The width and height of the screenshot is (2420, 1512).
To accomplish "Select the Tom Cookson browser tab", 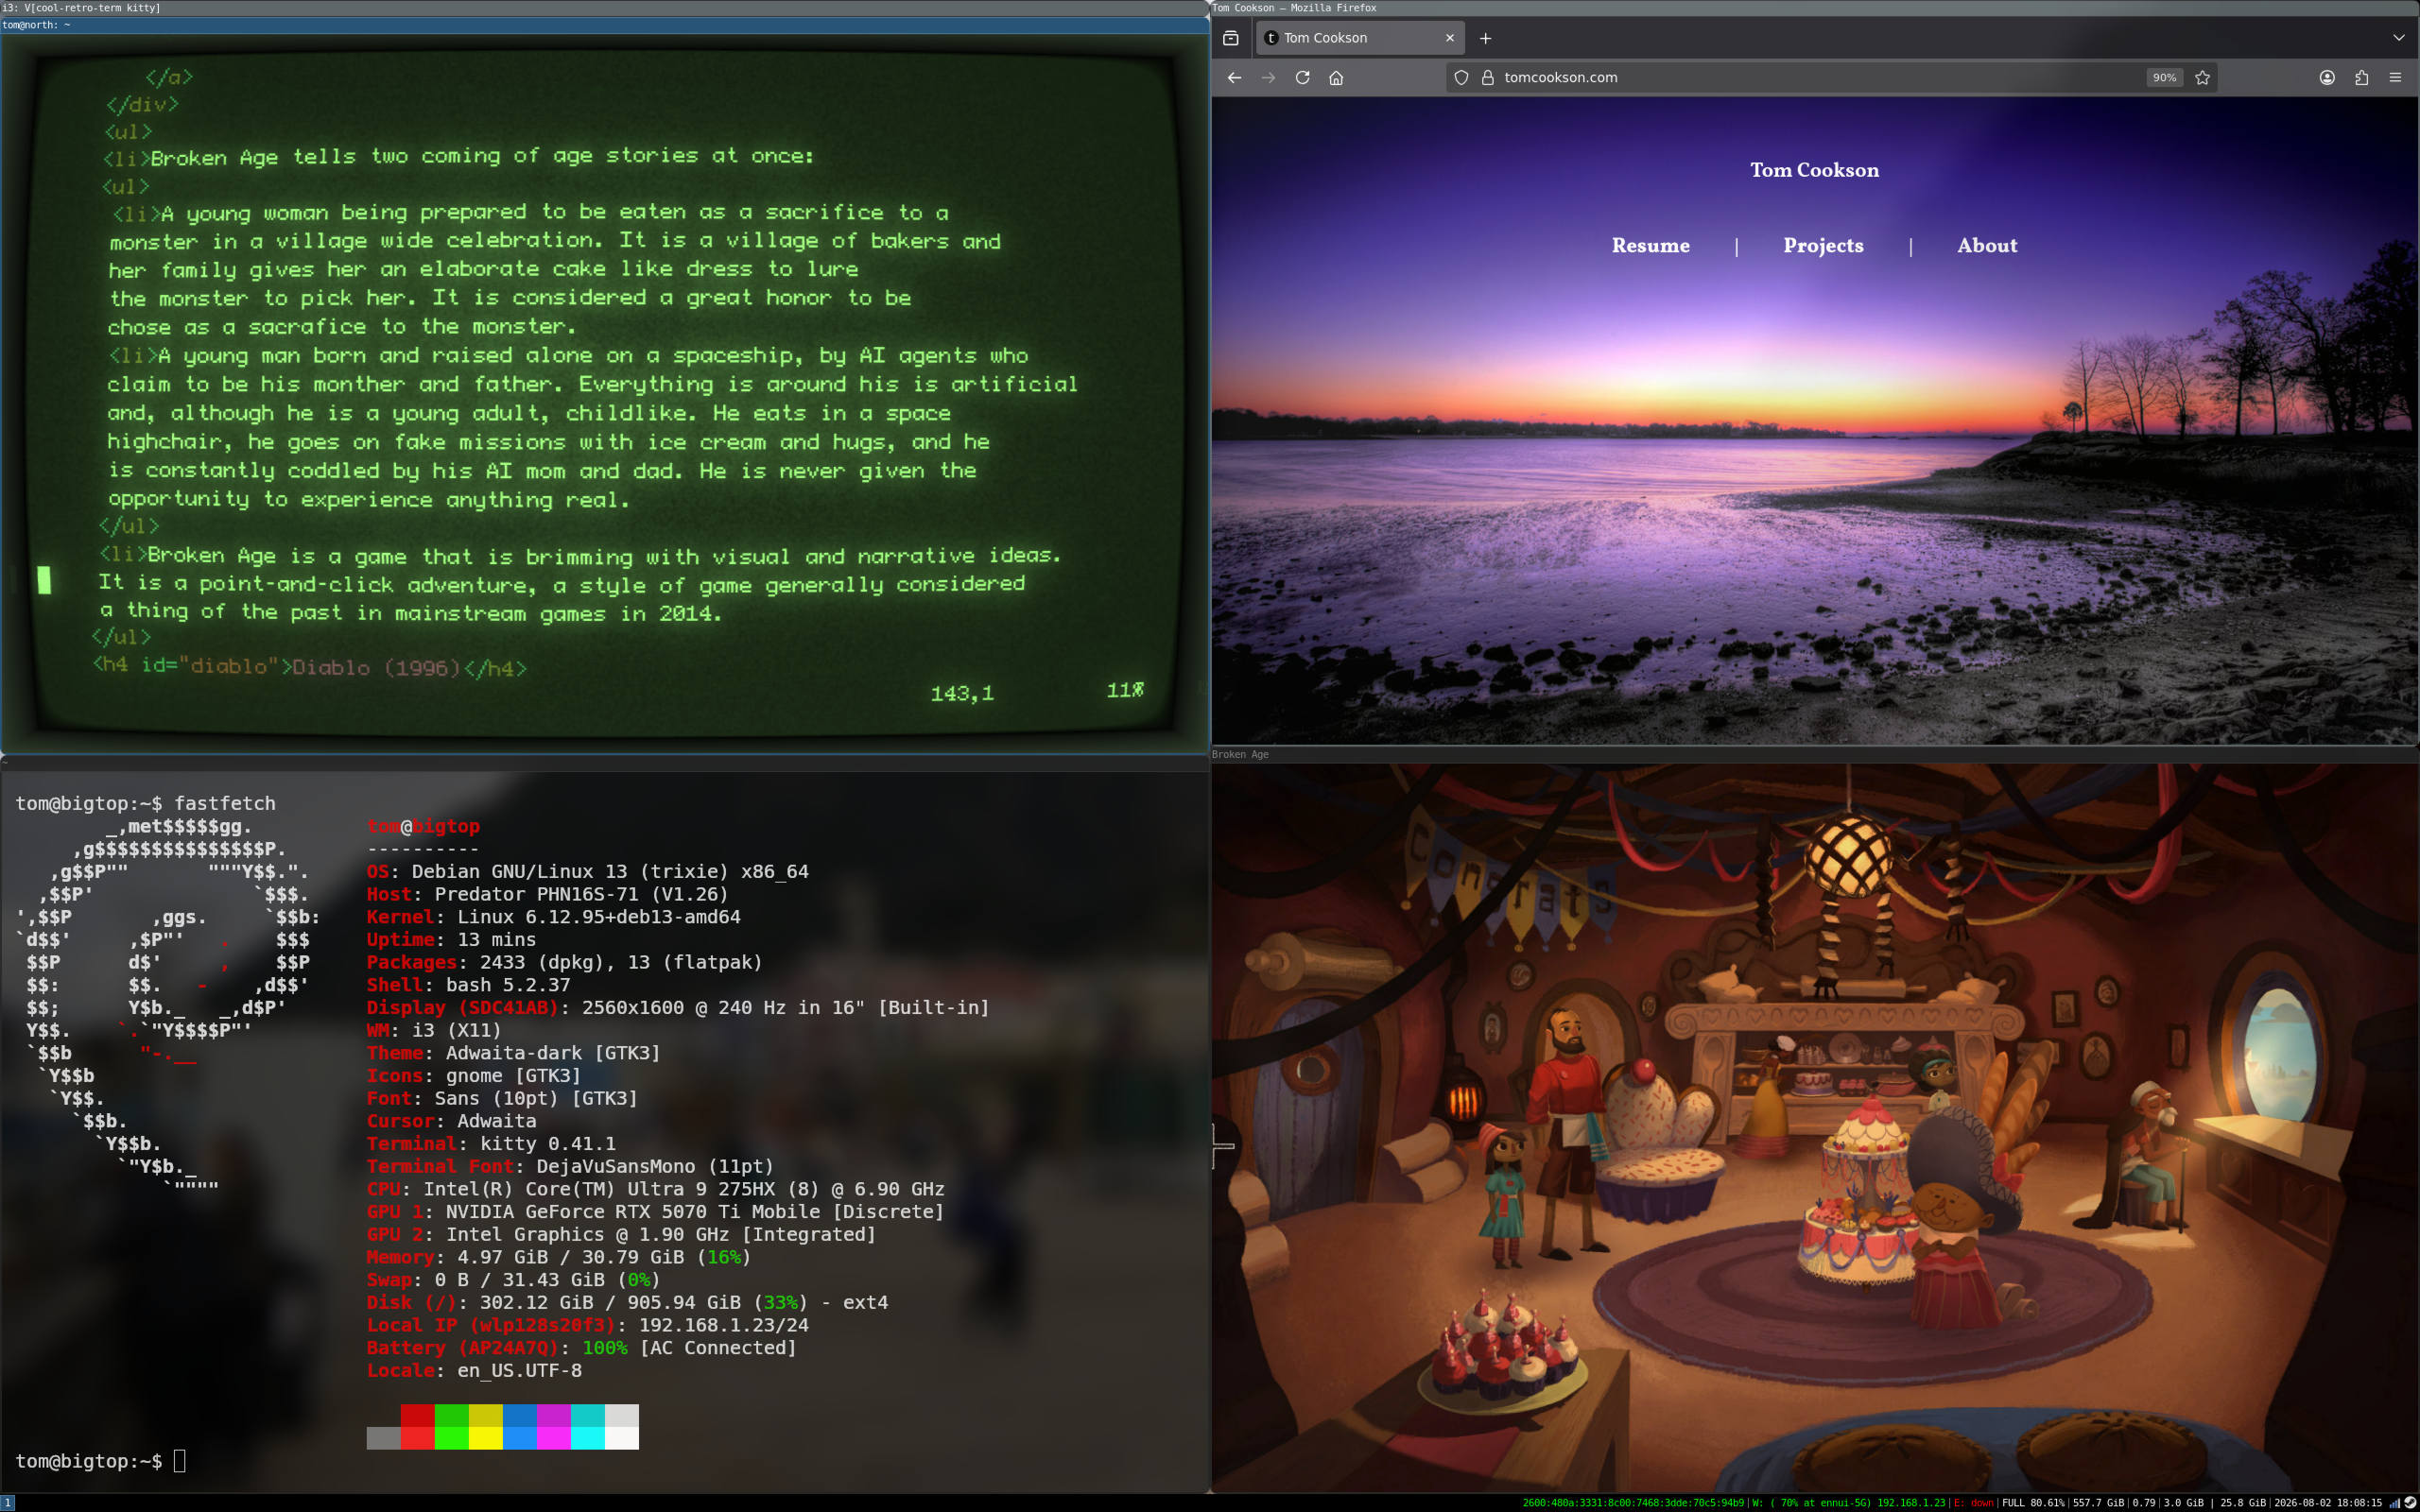I will click(1359, 38).
